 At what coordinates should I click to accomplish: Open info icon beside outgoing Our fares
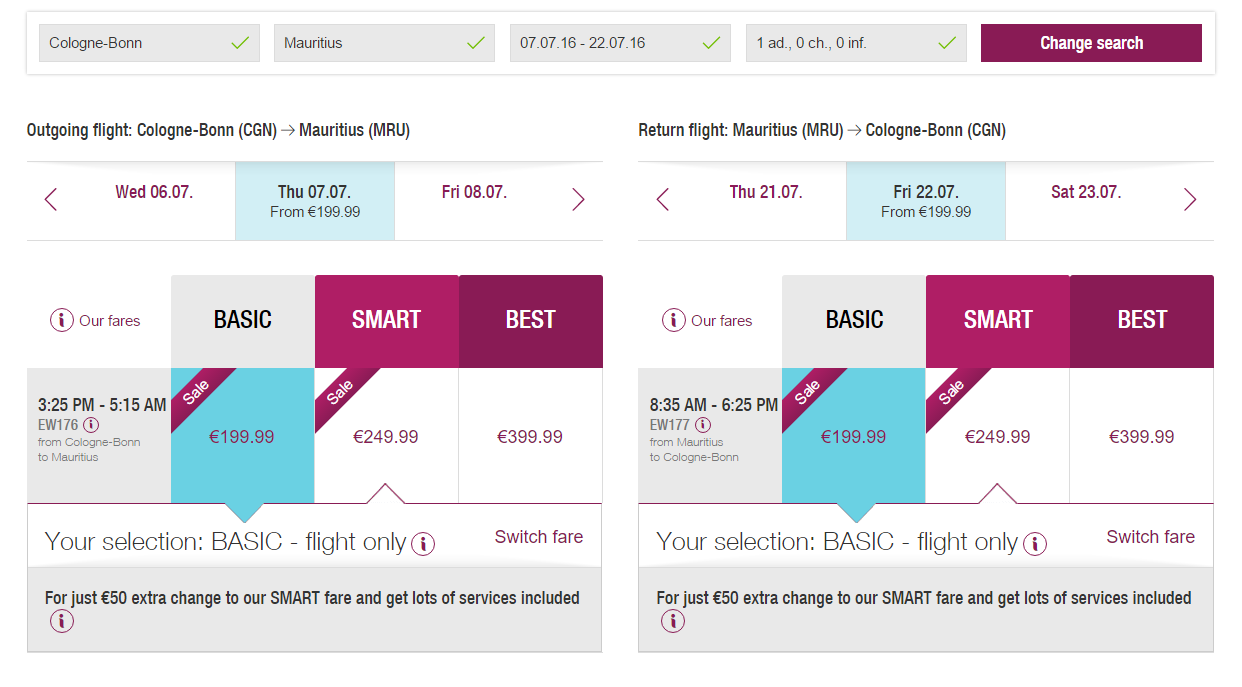(62, 320)
